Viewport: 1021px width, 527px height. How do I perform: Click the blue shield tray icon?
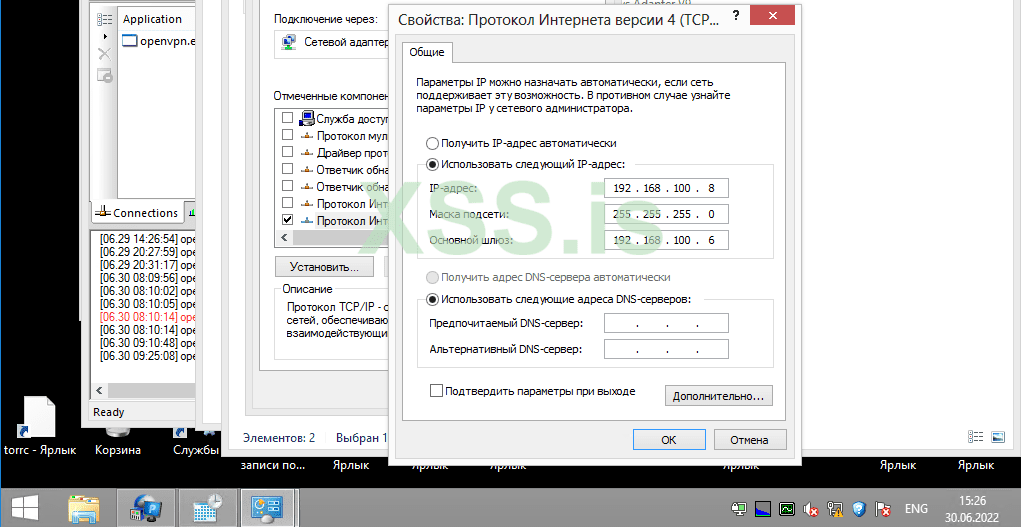tap(859, 509)
